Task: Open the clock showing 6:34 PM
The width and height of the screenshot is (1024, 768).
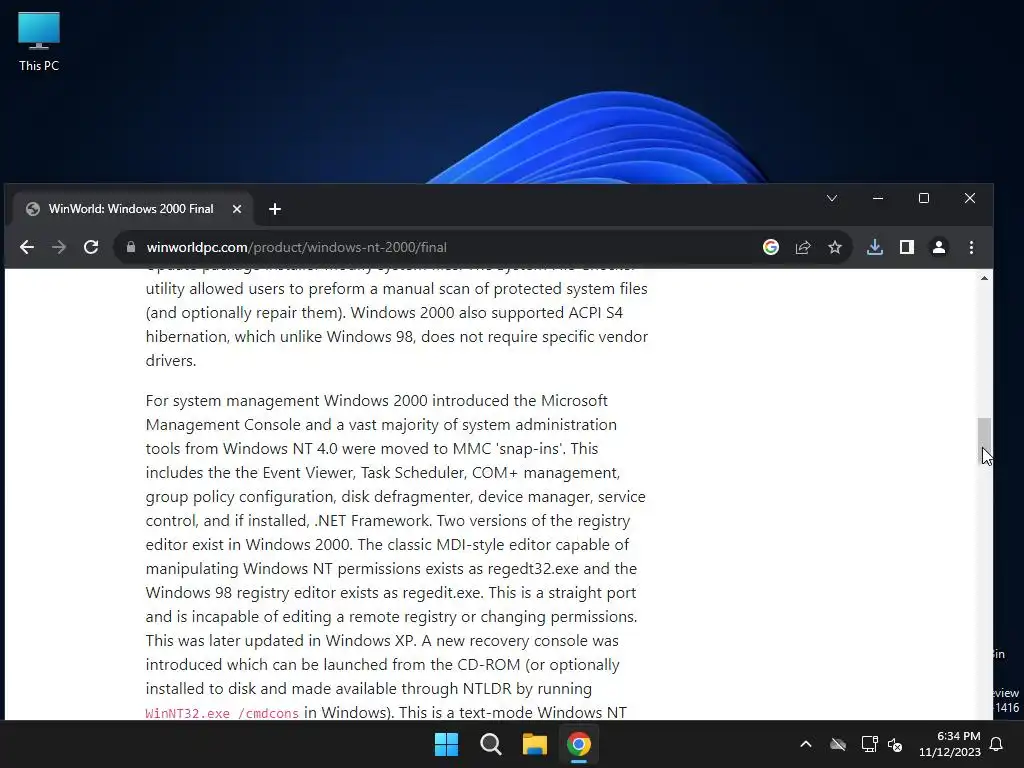Action: [950, 744]
